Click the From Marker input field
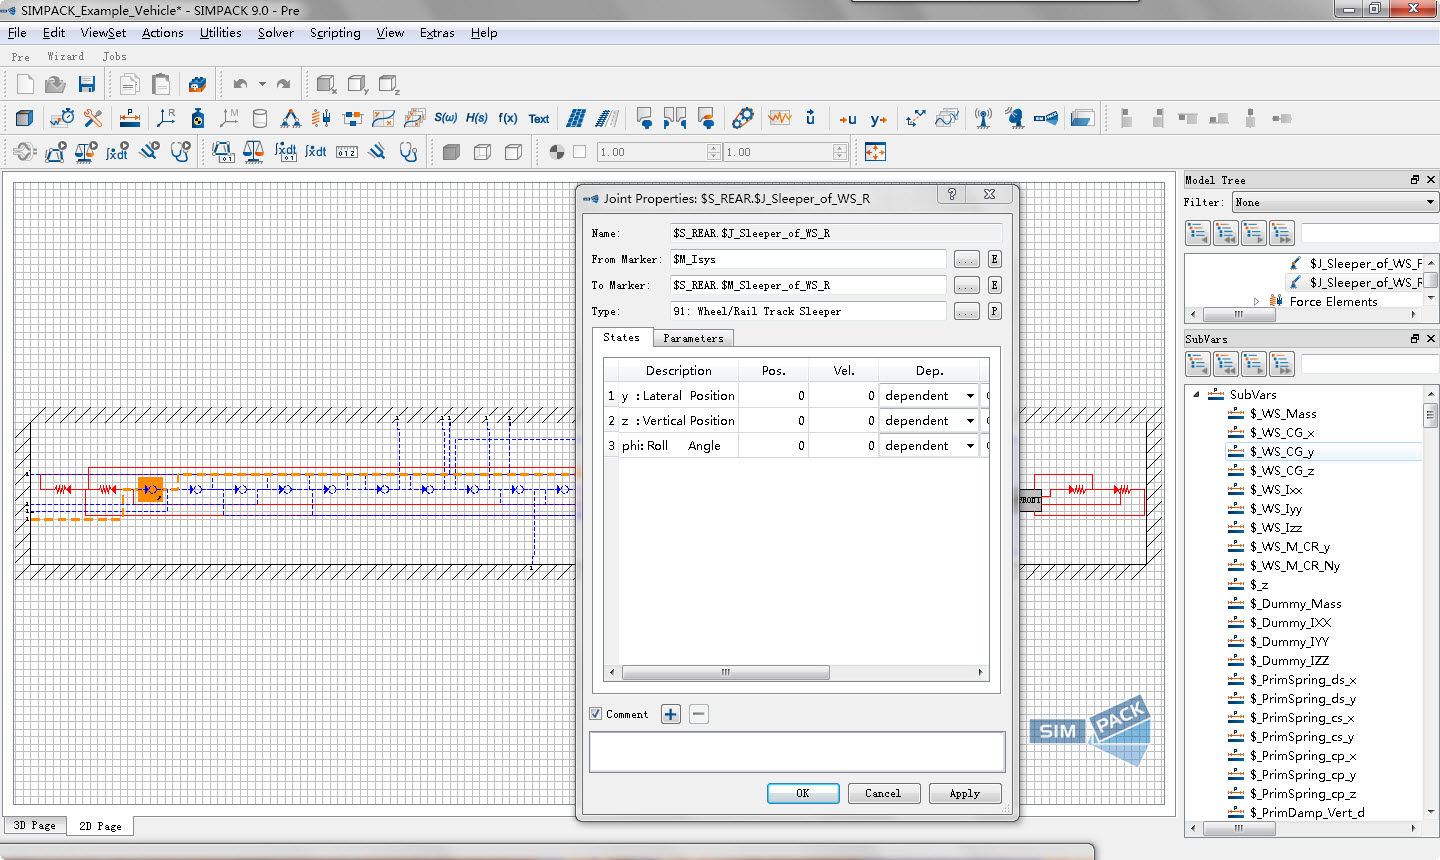The width and height of the screenshot is (1440, 860). tap(808, 259)
